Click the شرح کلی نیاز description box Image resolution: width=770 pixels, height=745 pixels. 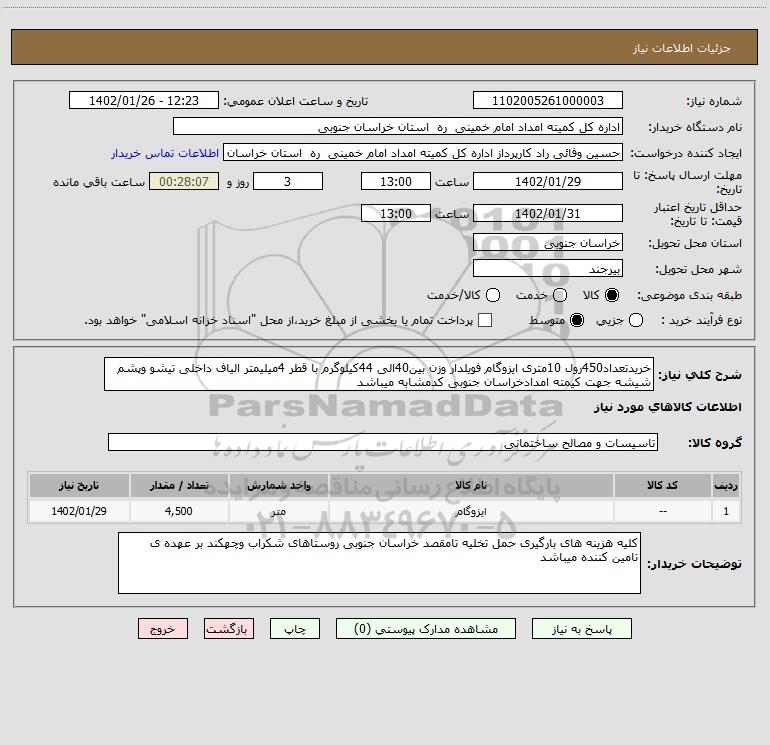point(379,374)
